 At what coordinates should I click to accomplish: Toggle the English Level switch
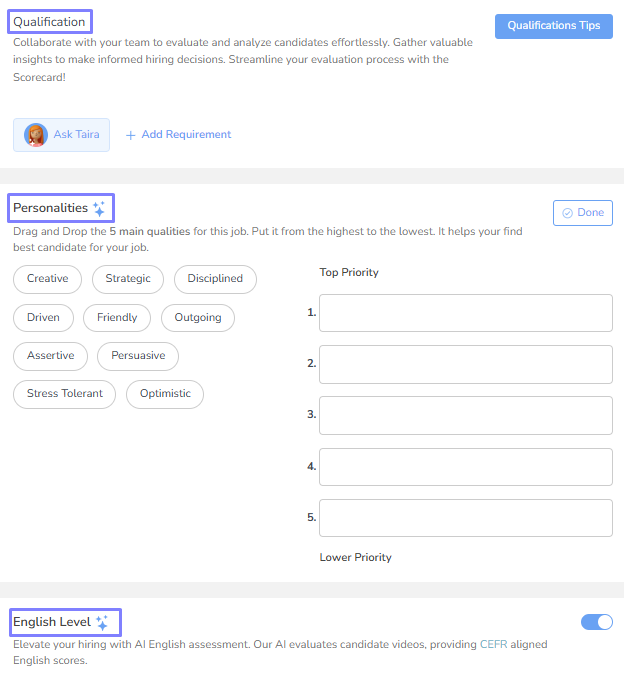tap(597, 622)
